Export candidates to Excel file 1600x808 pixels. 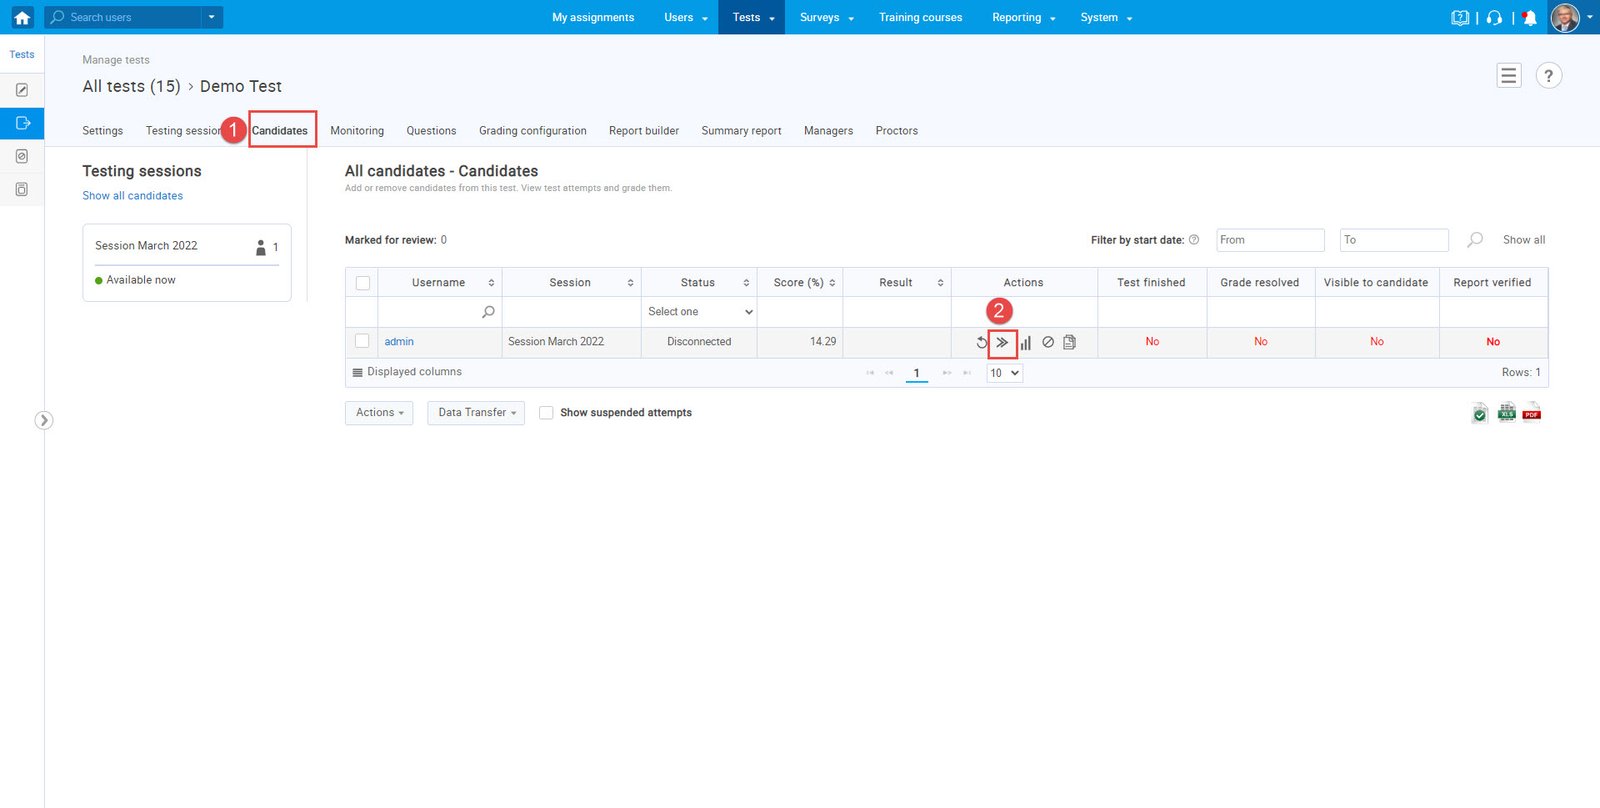pos(1506,413)
